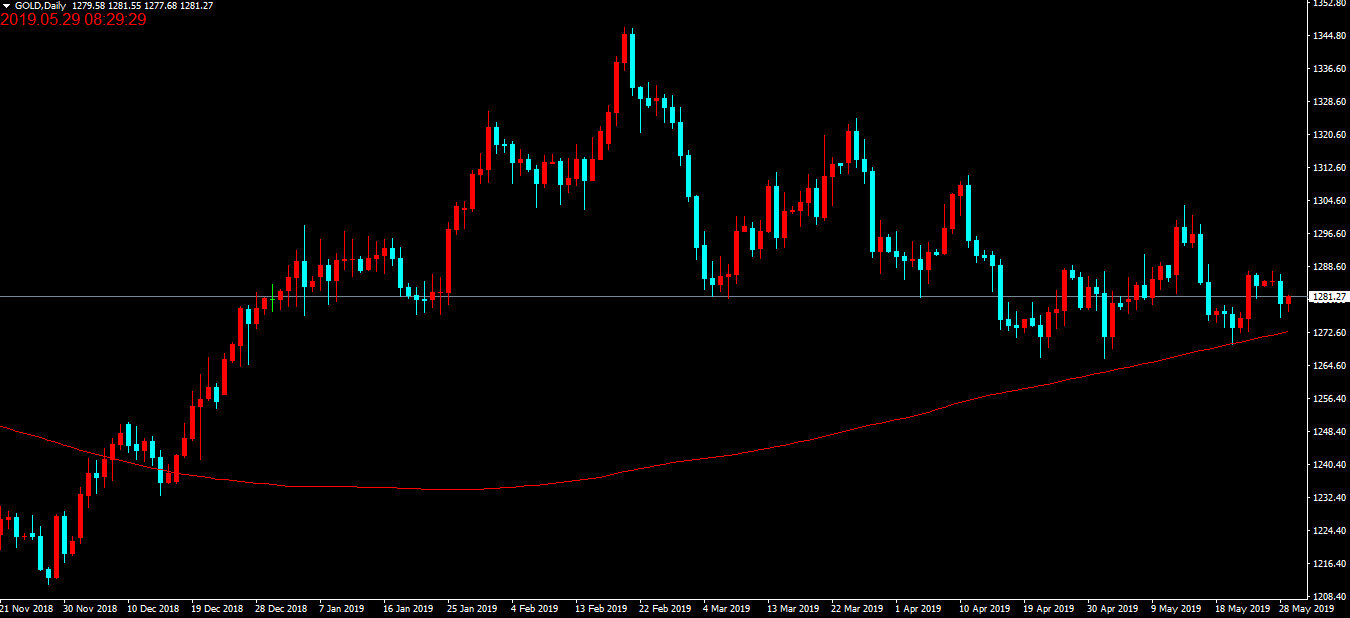Screen dimensions: 1350x618
Task: Click the GOLD,Daily chart title text
Action: point(39,6)
